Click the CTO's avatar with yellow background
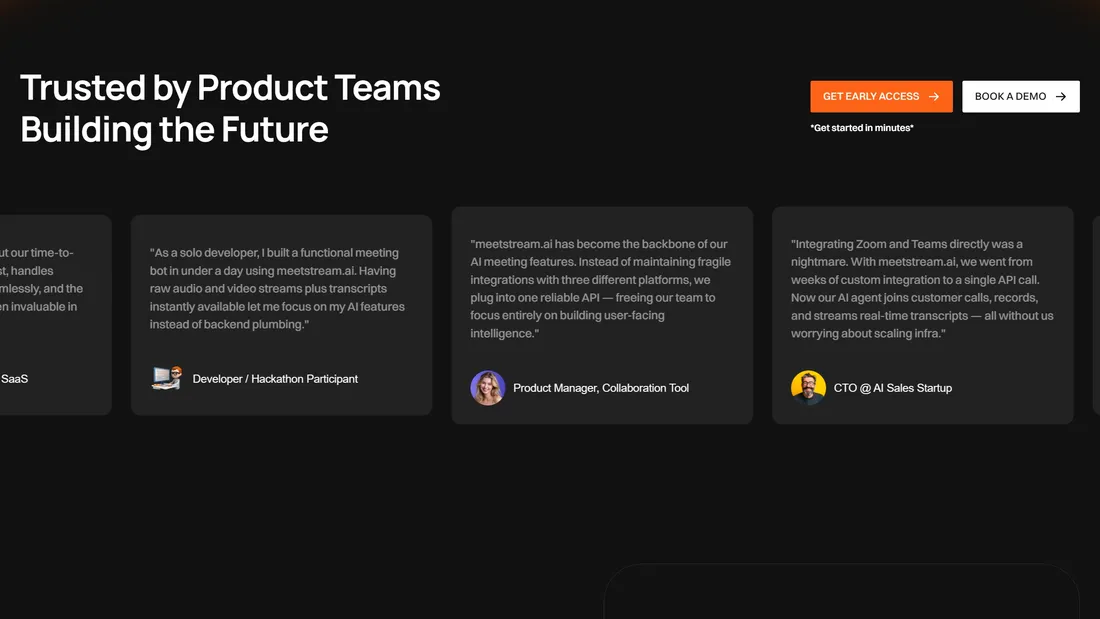The image size is (1100, 619). click(x=808, y=388)
